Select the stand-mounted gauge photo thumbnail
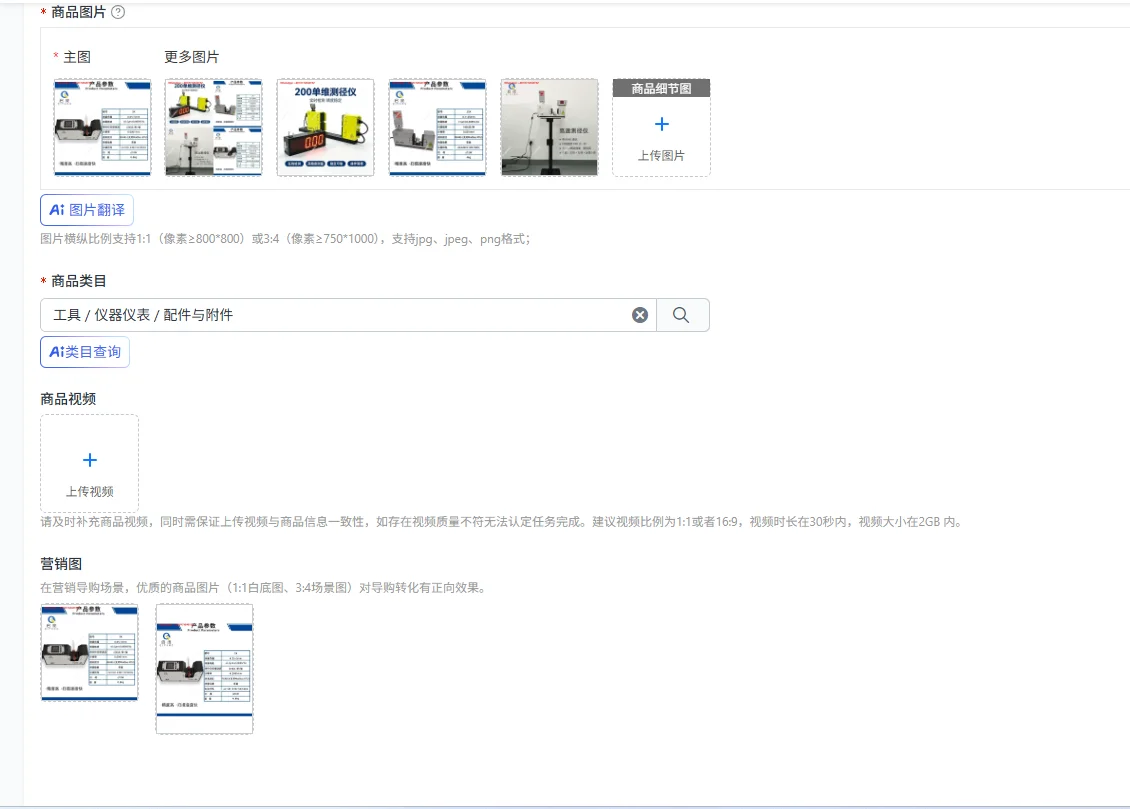 click(x=549, y=128)
